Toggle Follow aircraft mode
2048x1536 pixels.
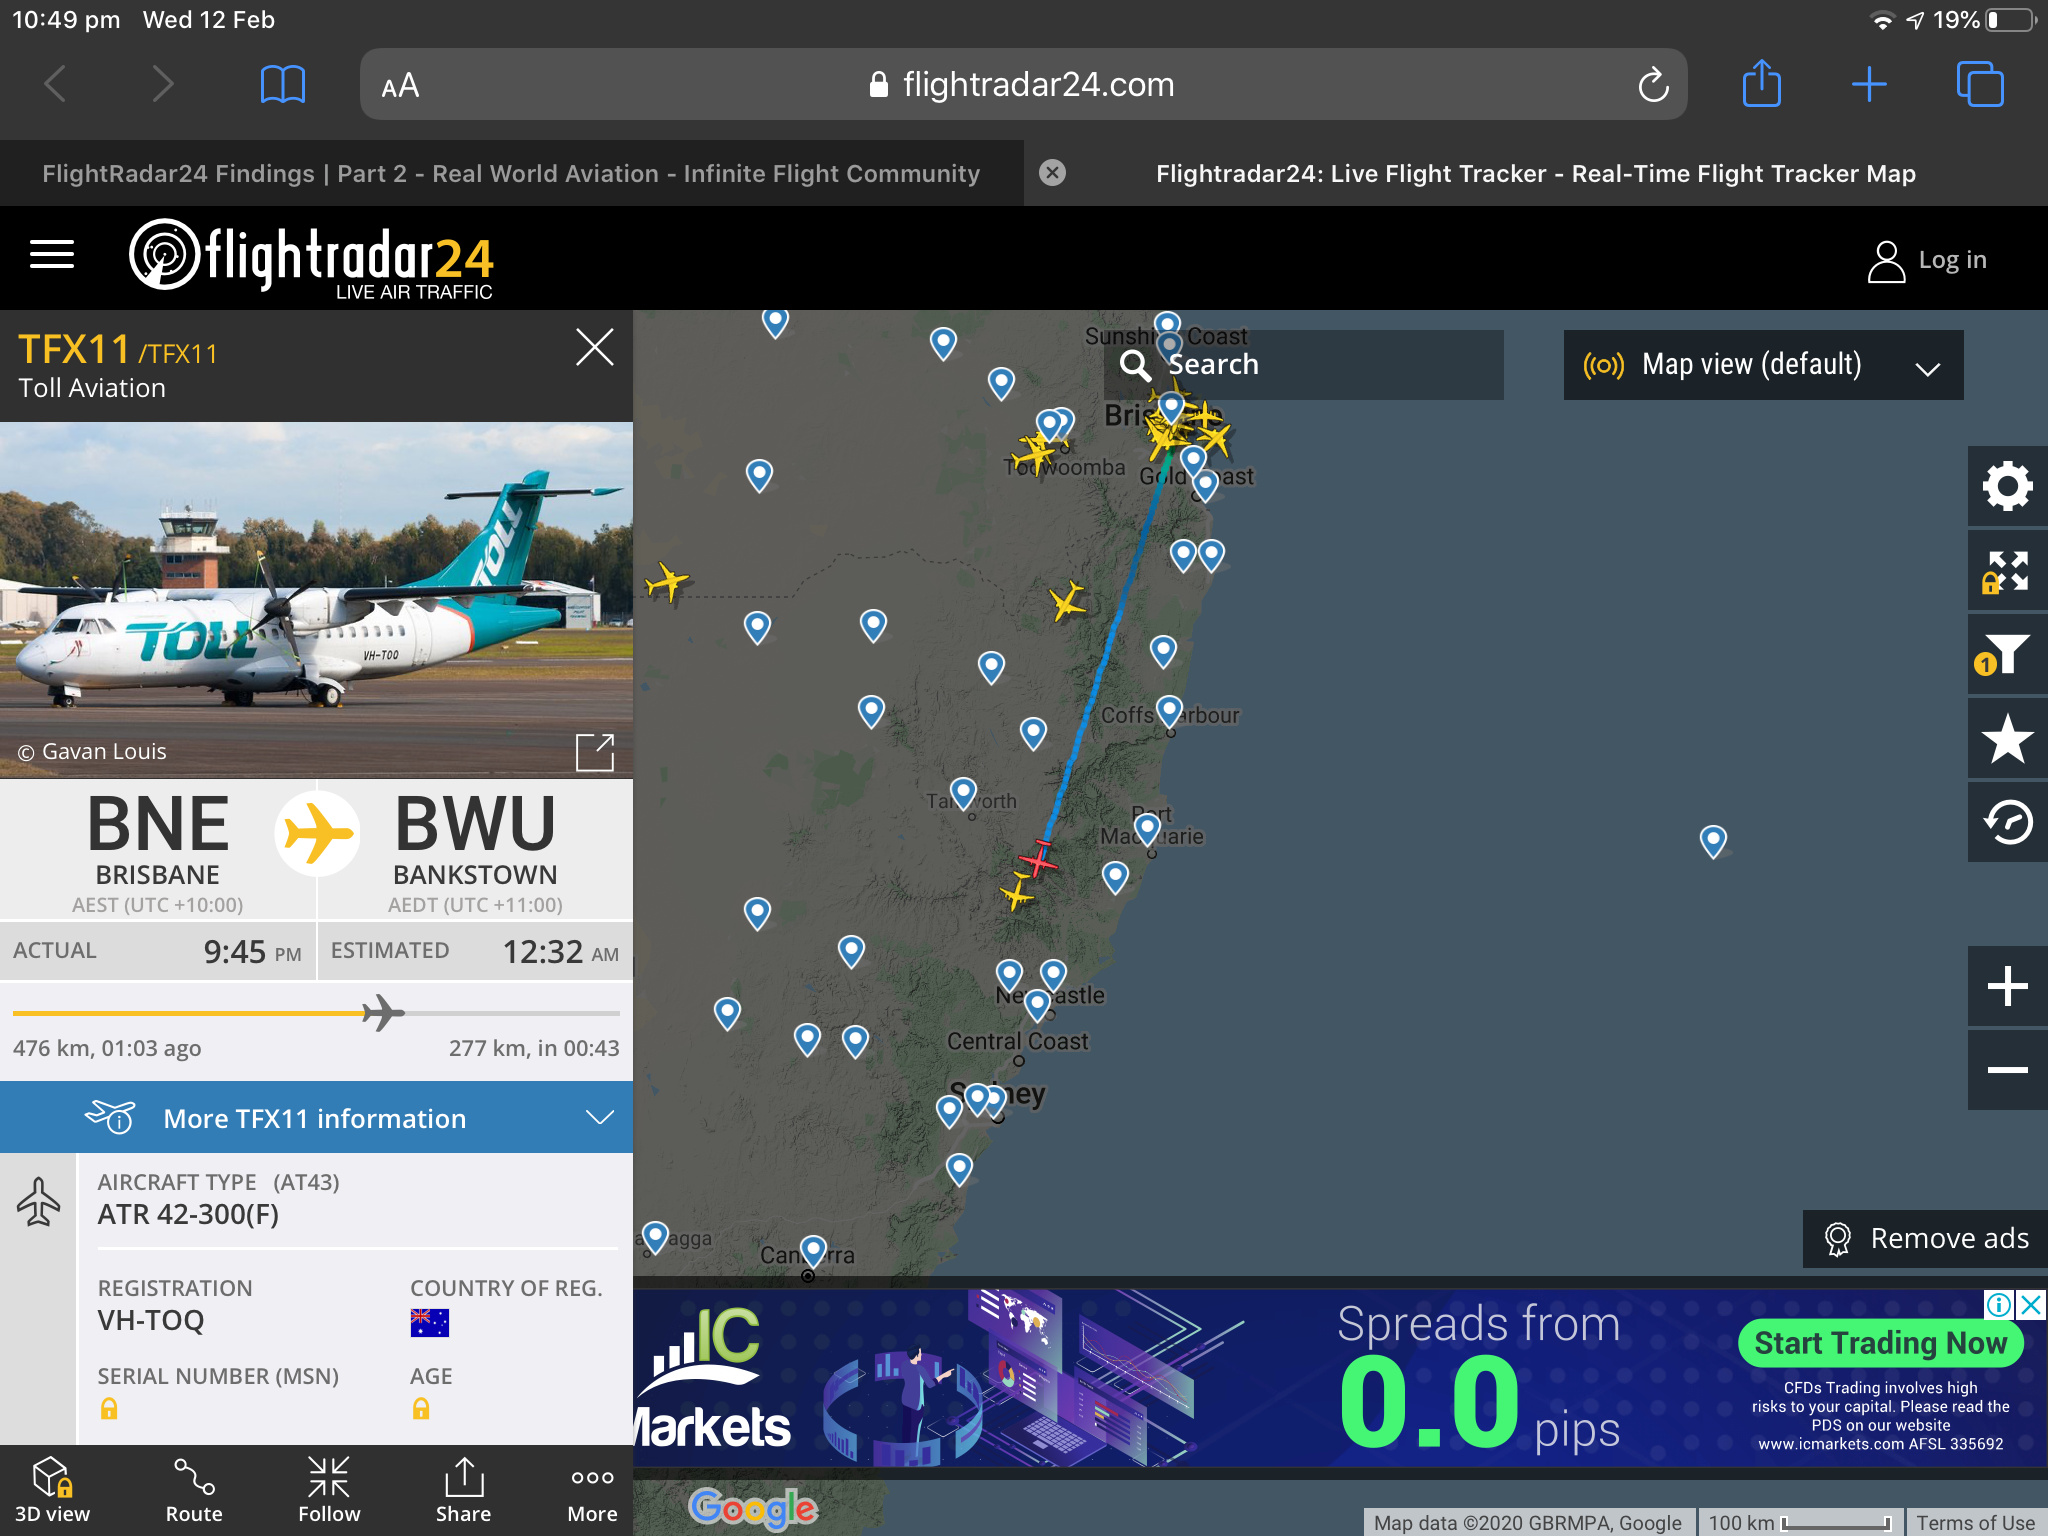(x=329, y=1490)
